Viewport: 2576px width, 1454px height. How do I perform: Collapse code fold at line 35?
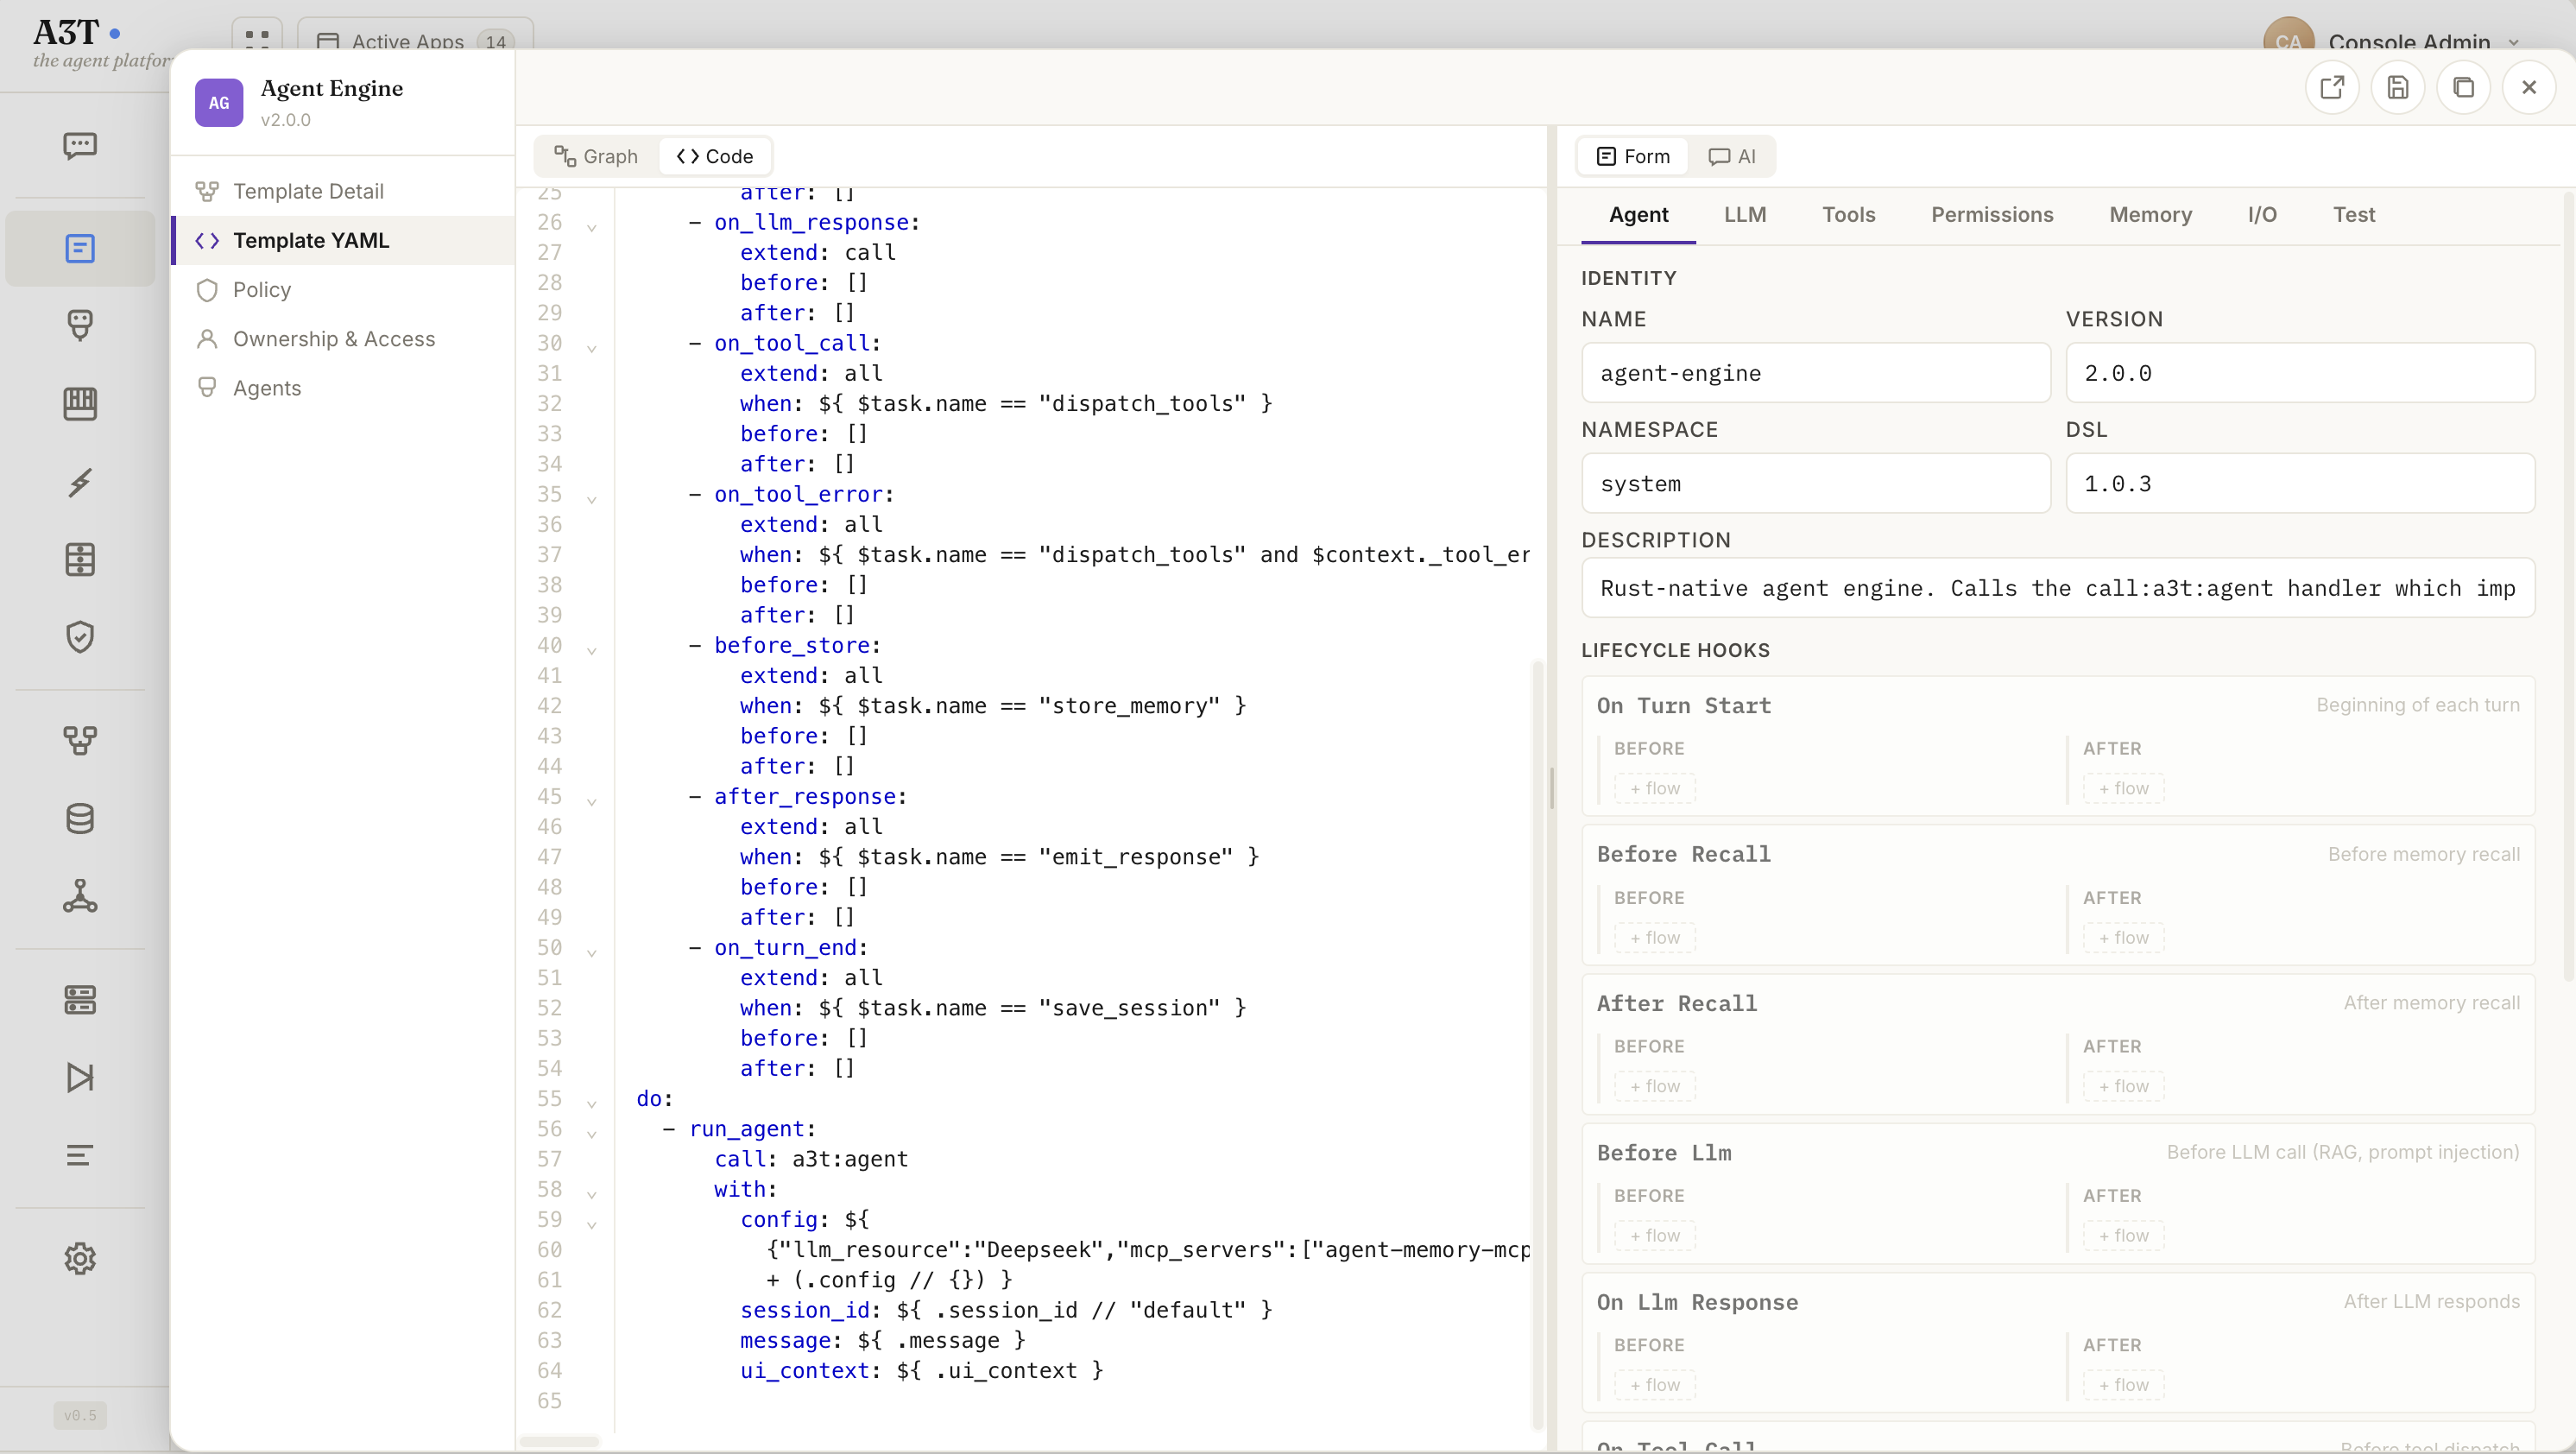(x=592, y=499)
